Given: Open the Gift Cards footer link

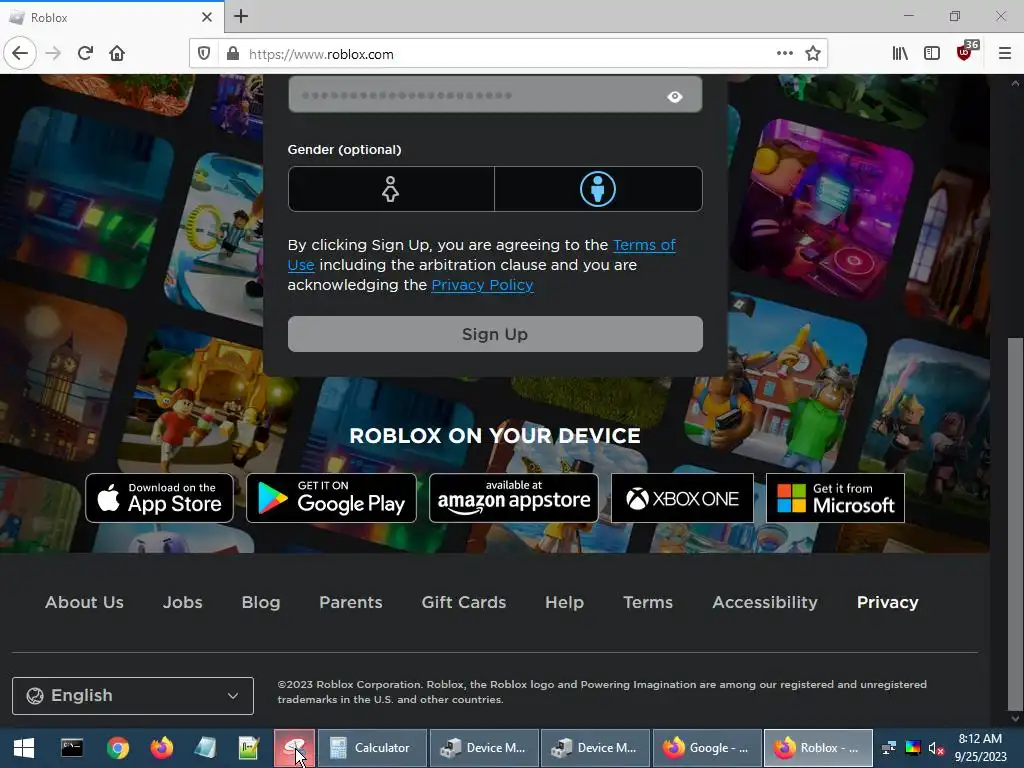Looking at the screenshot, I should [x=464, y=602].
